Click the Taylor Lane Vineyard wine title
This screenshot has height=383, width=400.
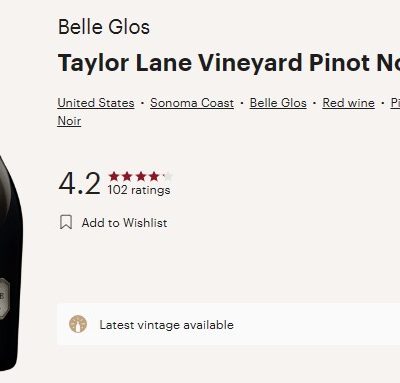coord(229,62)
